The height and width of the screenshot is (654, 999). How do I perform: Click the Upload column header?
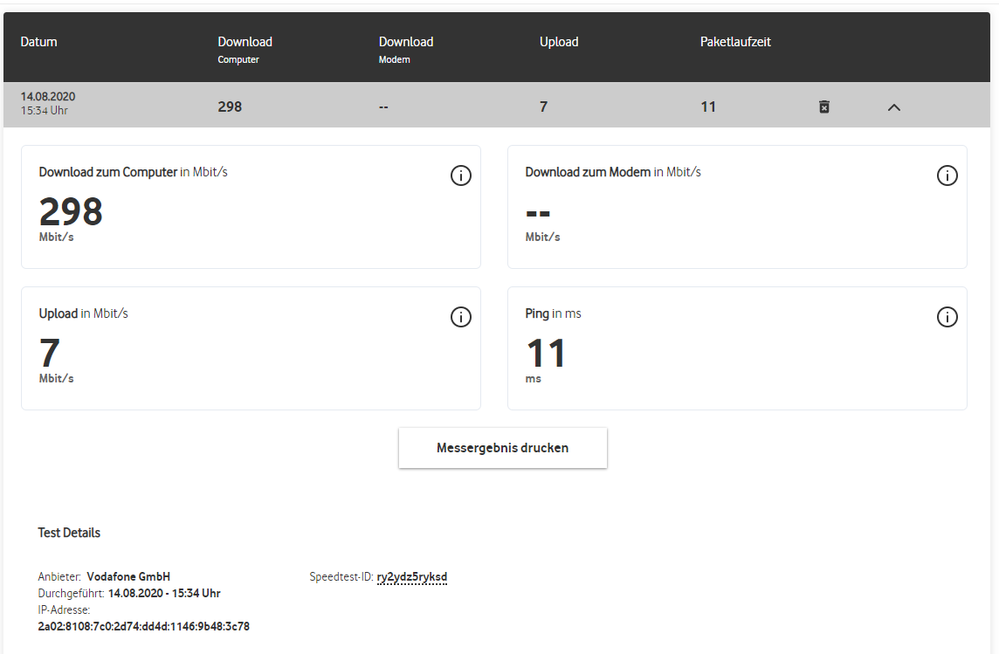pos(559,42)
